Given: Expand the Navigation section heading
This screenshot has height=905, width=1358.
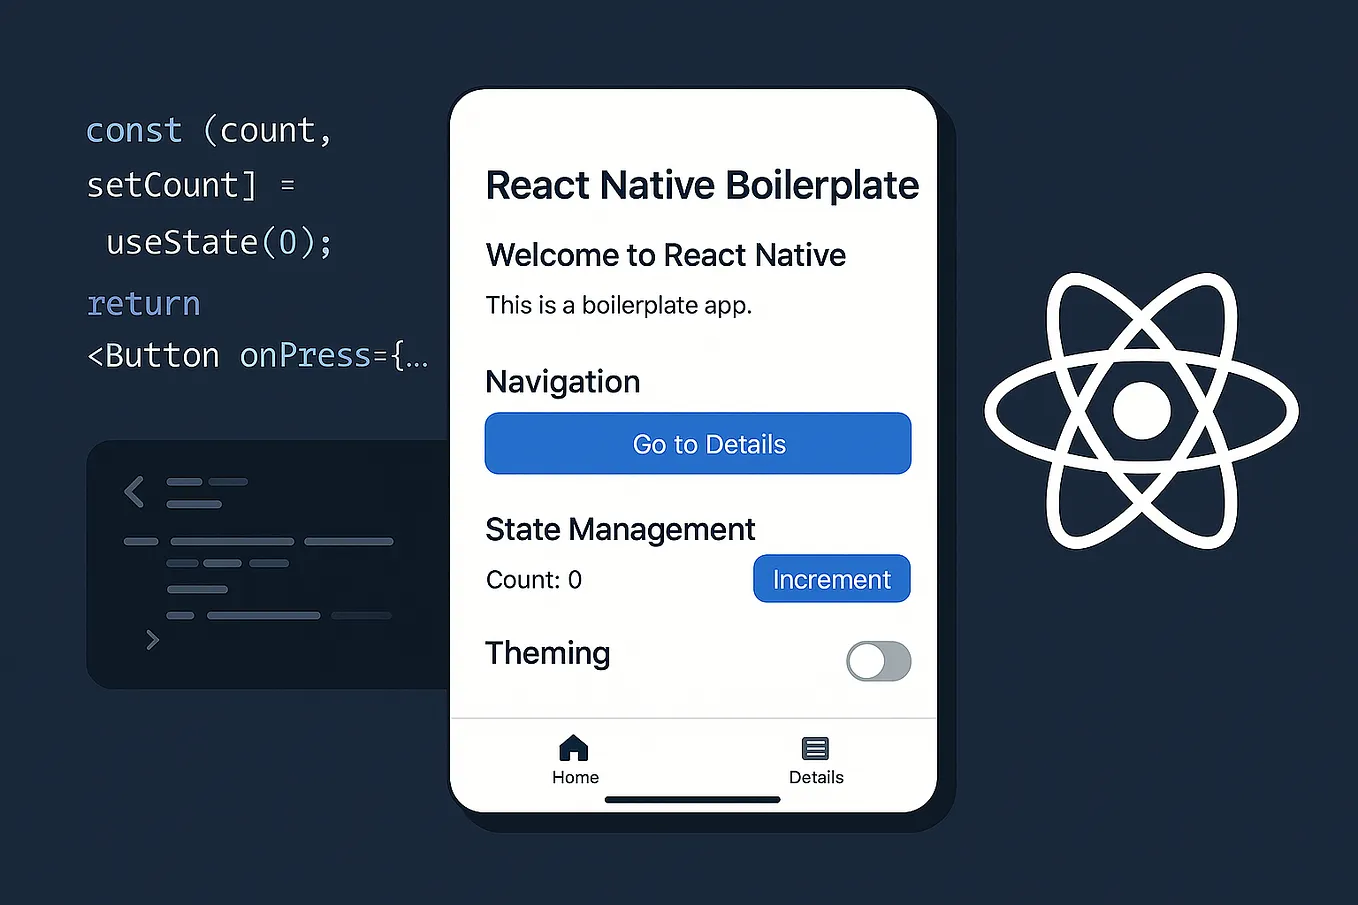Looking at the screenshot, I should tap(562, 381).
